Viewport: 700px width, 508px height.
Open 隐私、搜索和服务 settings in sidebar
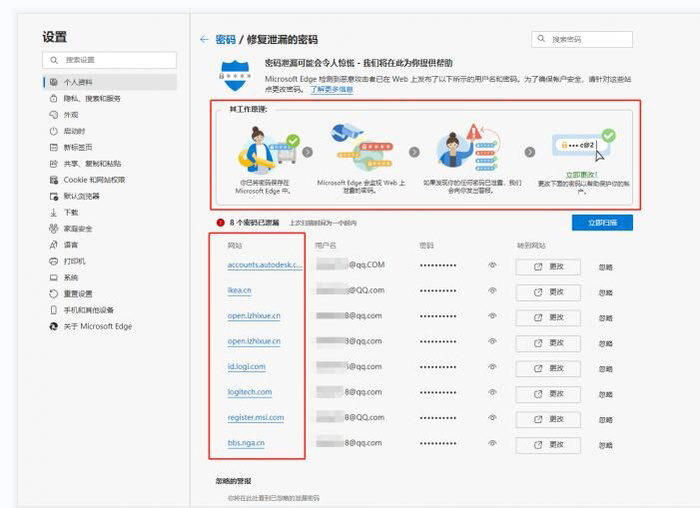click(x=92, y=99)
